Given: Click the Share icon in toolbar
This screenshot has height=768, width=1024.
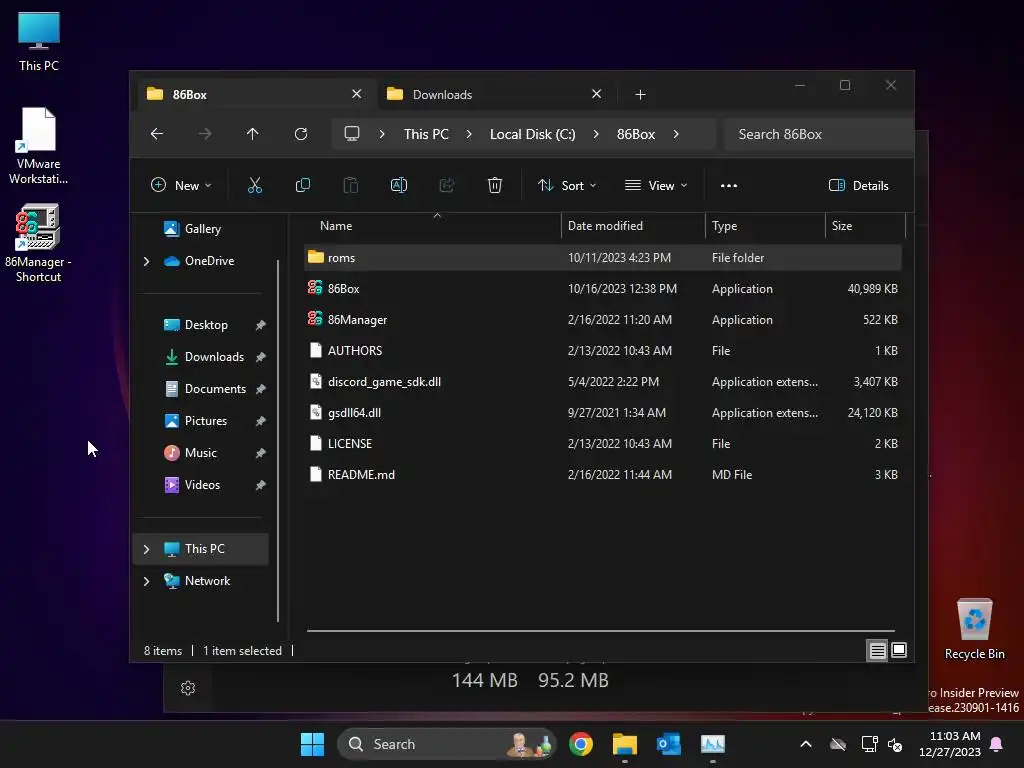Looking at the screenshot, I should [447, 185].
